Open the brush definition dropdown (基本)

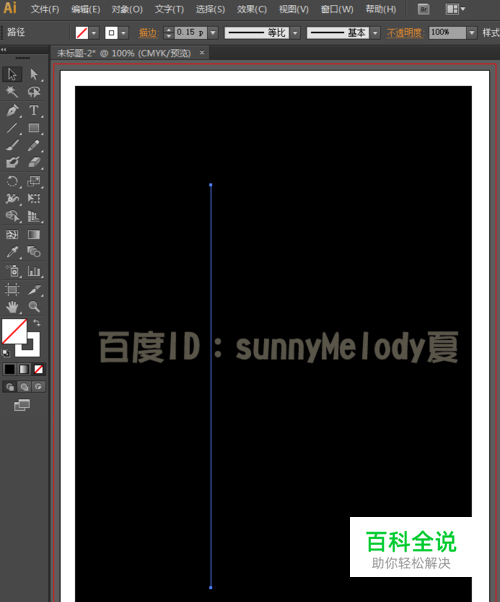pos(375,33)
